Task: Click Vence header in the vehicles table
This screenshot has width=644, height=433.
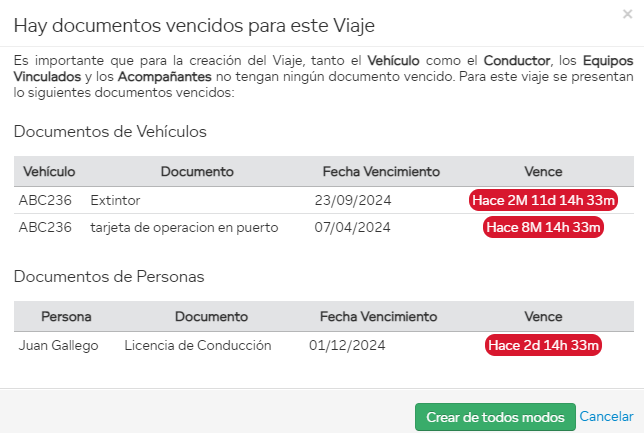Action: 543,171
